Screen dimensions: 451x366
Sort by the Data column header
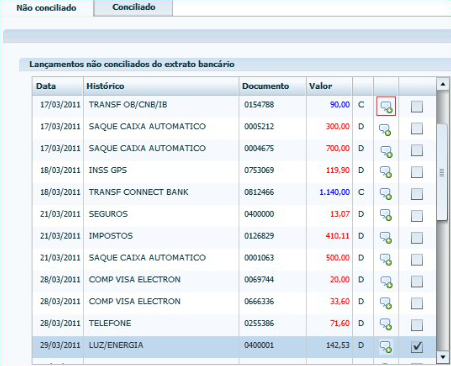58,86
